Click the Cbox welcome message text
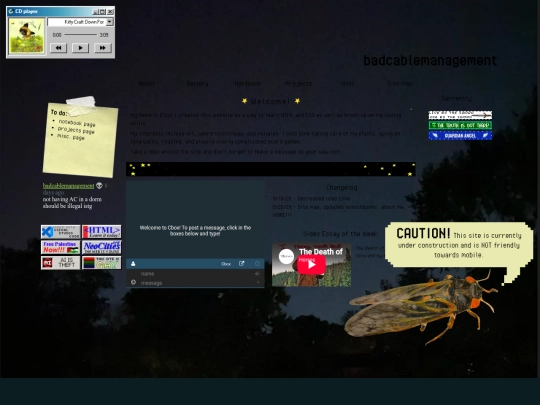540x405 pixels. click(x=195, y=230)
